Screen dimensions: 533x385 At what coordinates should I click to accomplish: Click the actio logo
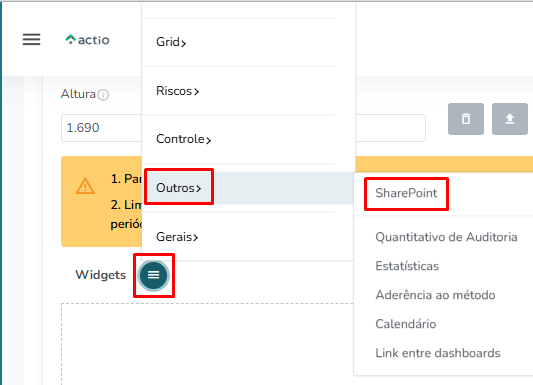click(87, 40)
